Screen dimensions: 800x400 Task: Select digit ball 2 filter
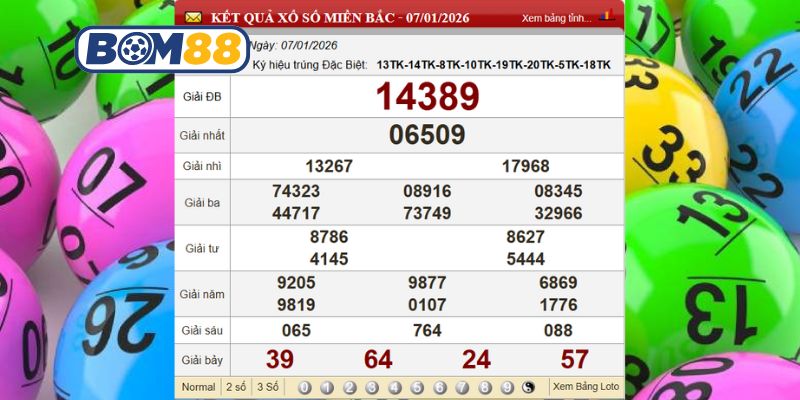click(349, 388)
